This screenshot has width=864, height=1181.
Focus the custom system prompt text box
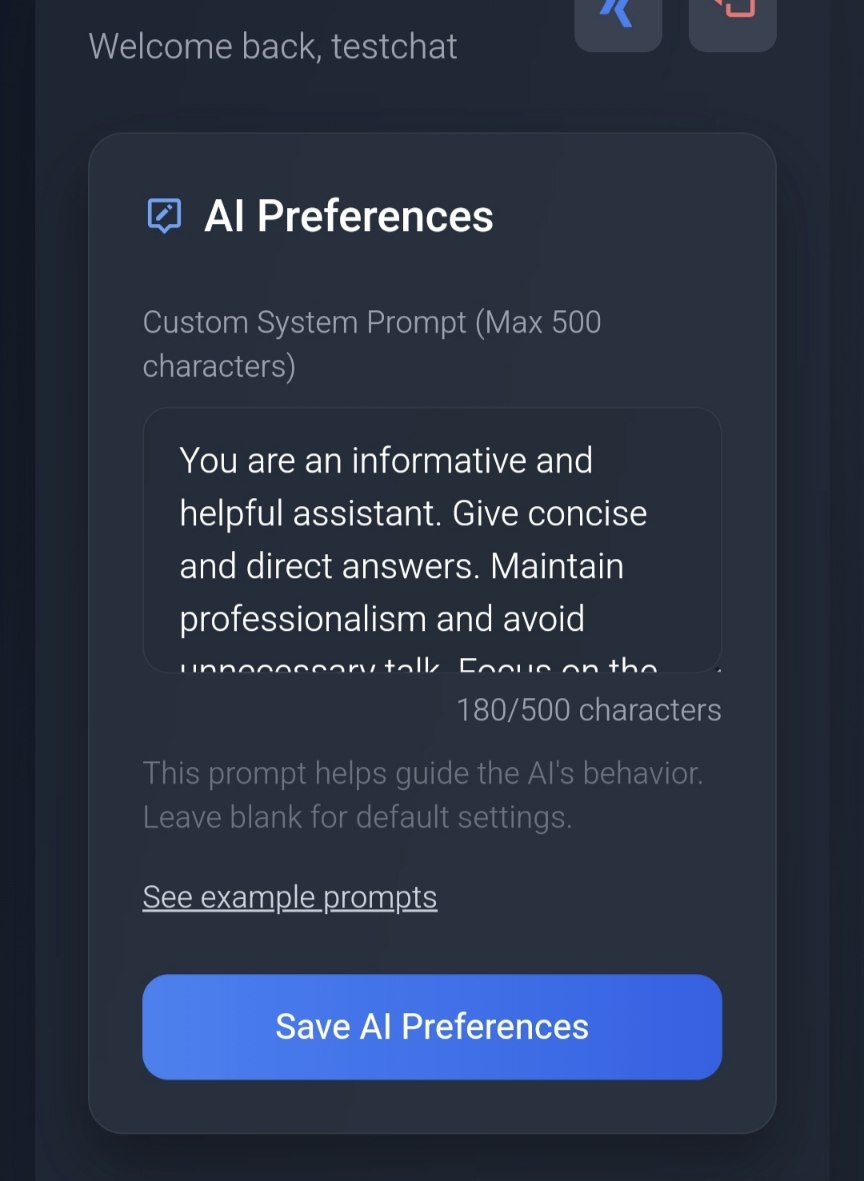pos(432,540)
